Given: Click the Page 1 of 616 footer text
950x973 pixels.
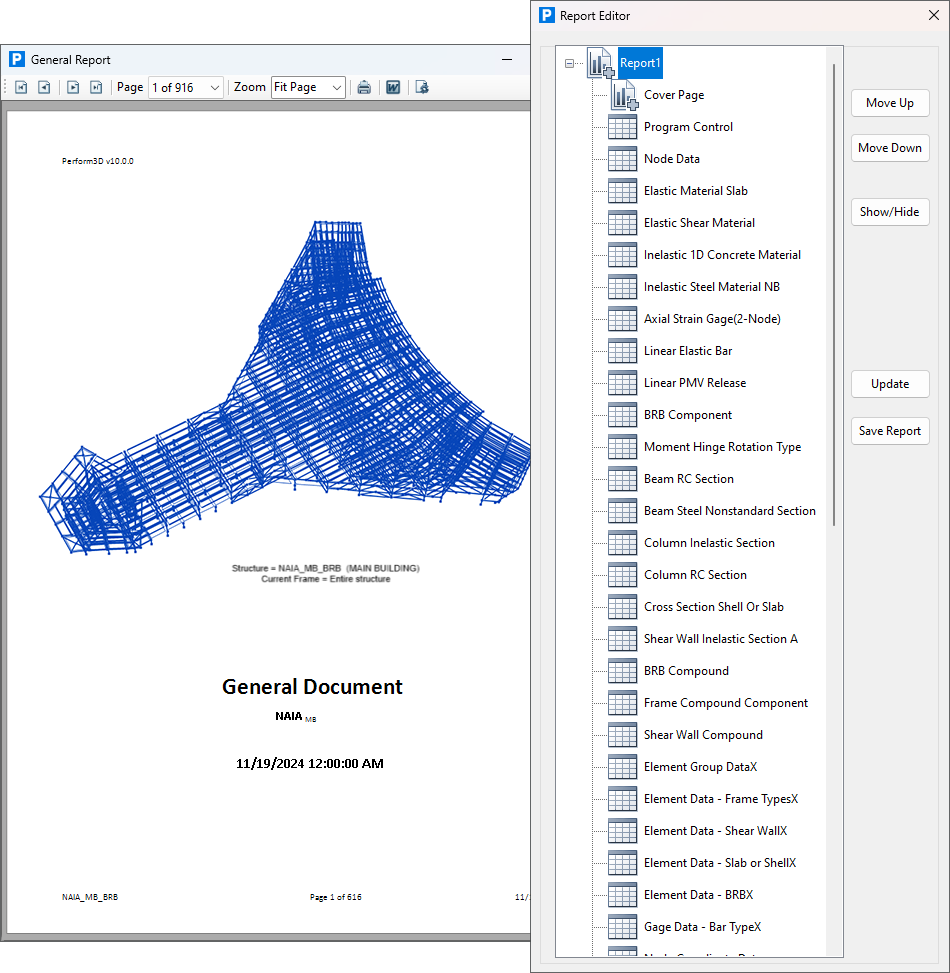Looking at the screenshot, I should click(x=336, y=897).
